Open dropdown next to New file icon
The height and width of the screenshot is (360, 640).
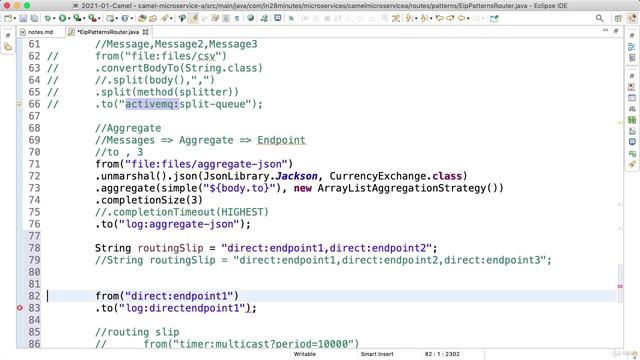(14, 19)
